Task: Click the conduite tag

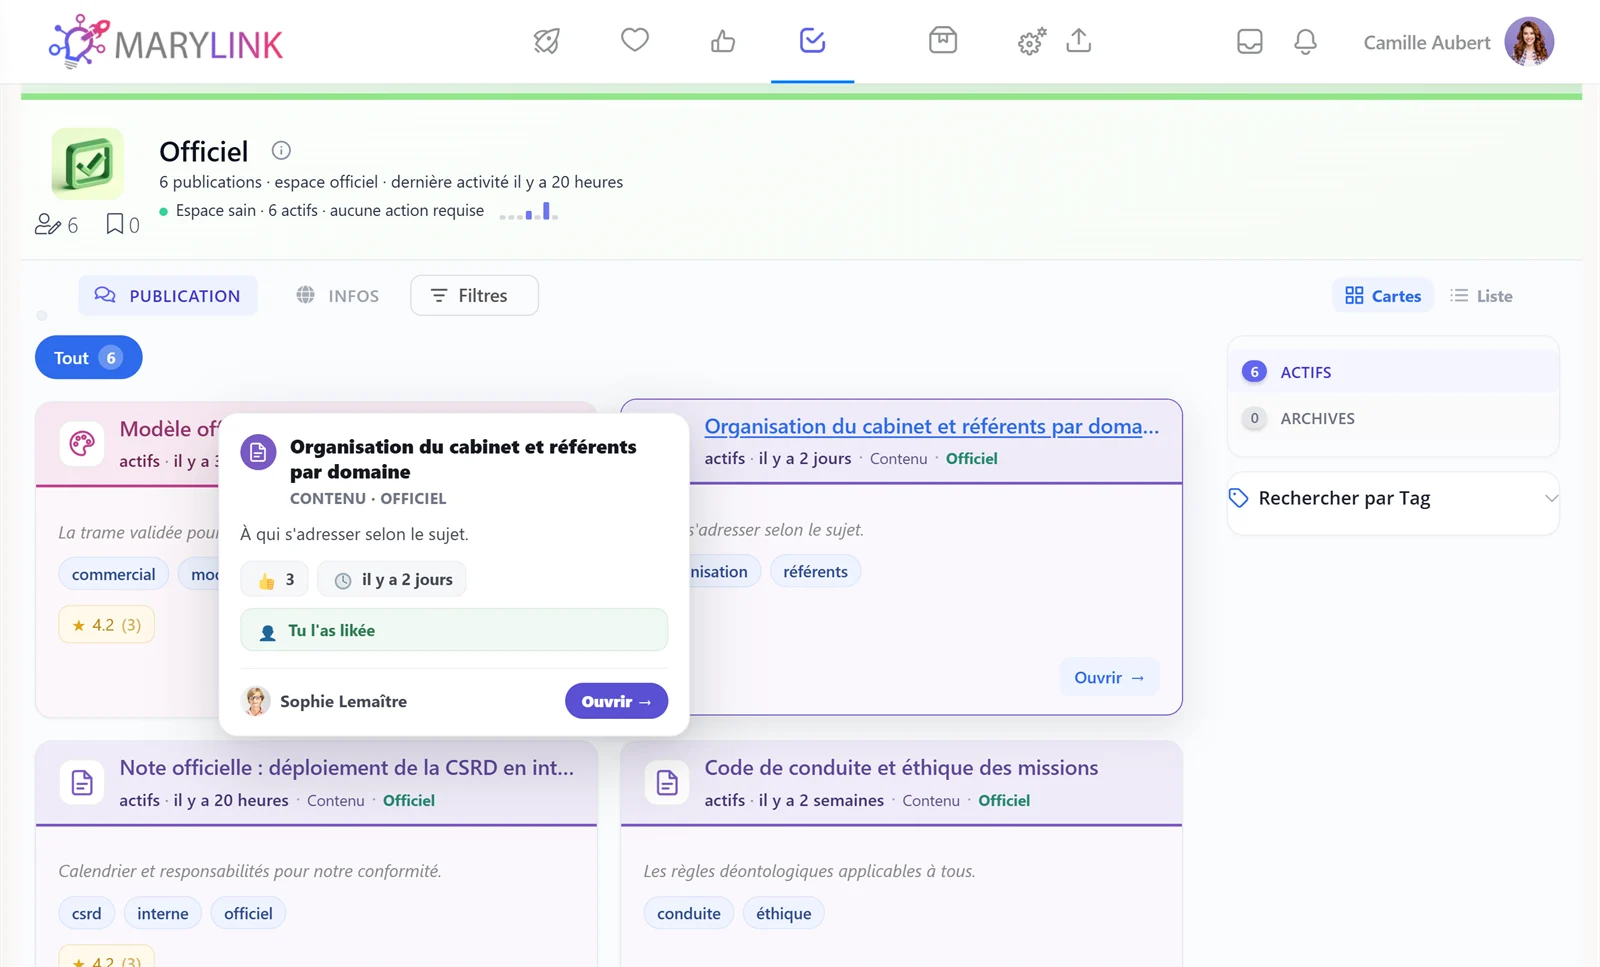Action: (x=689, y=913)
